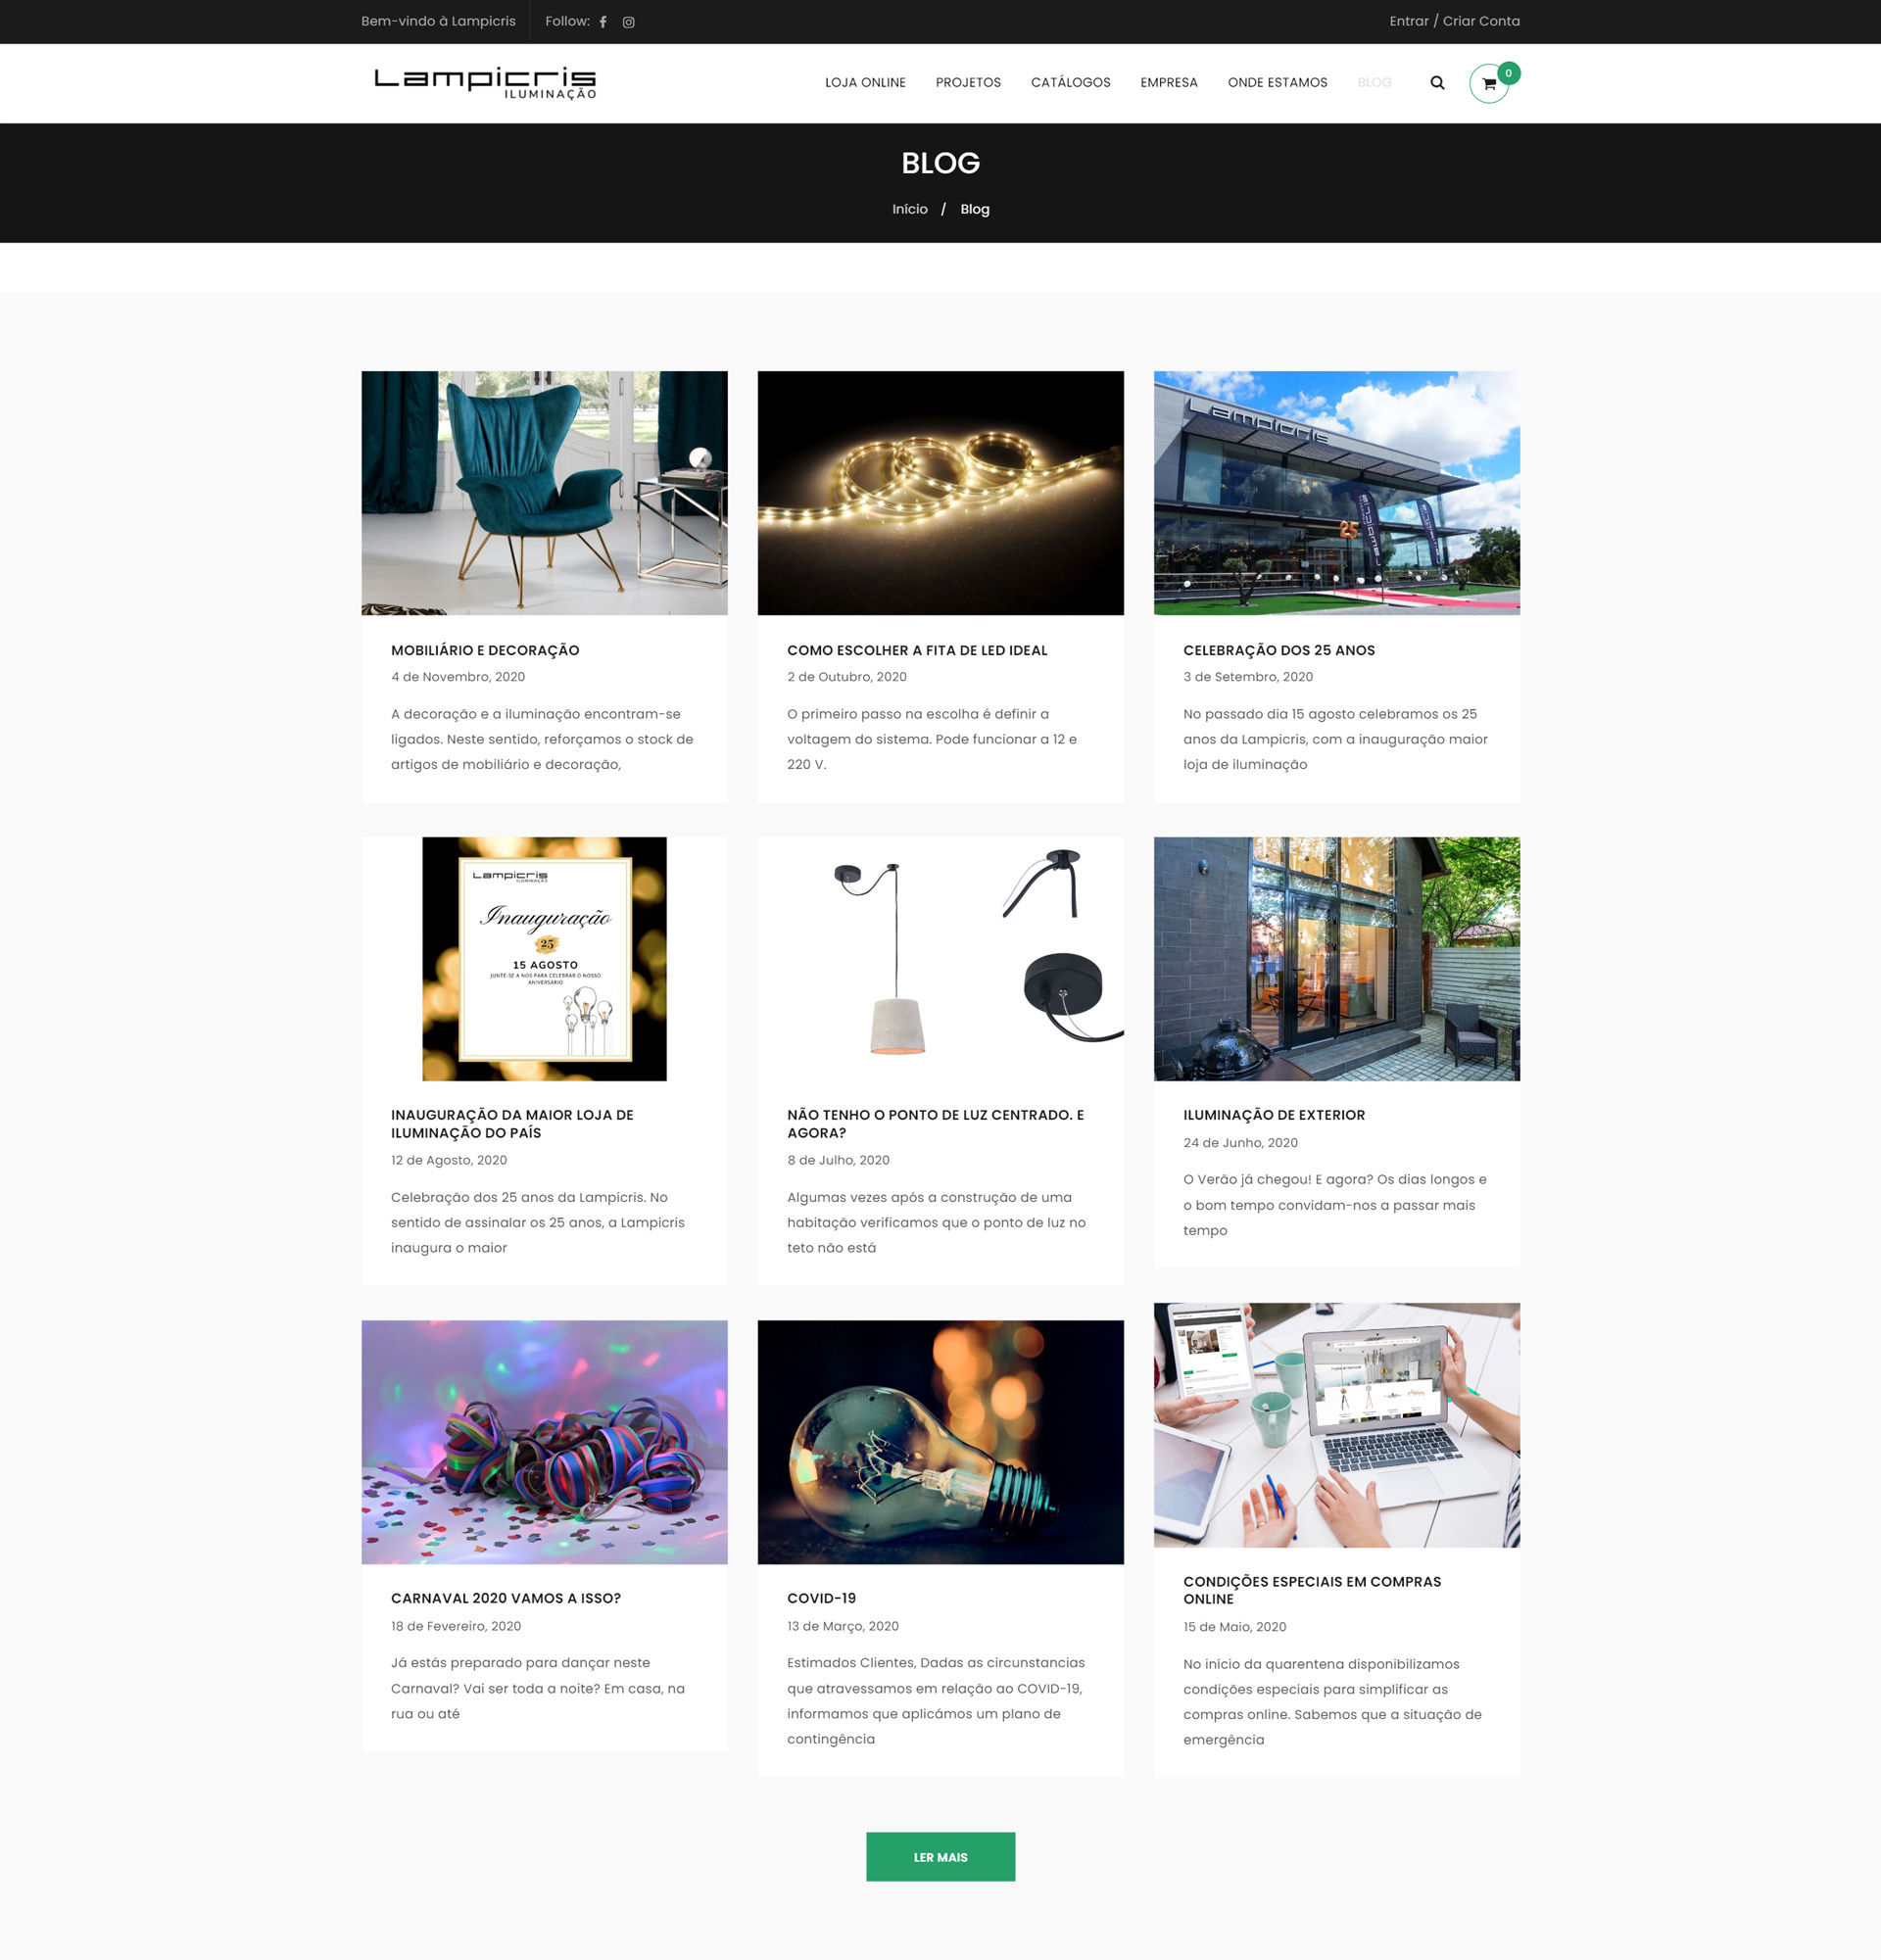Click the search magnifier icon
1881x1960 pixels.
tap(1437, 83)
